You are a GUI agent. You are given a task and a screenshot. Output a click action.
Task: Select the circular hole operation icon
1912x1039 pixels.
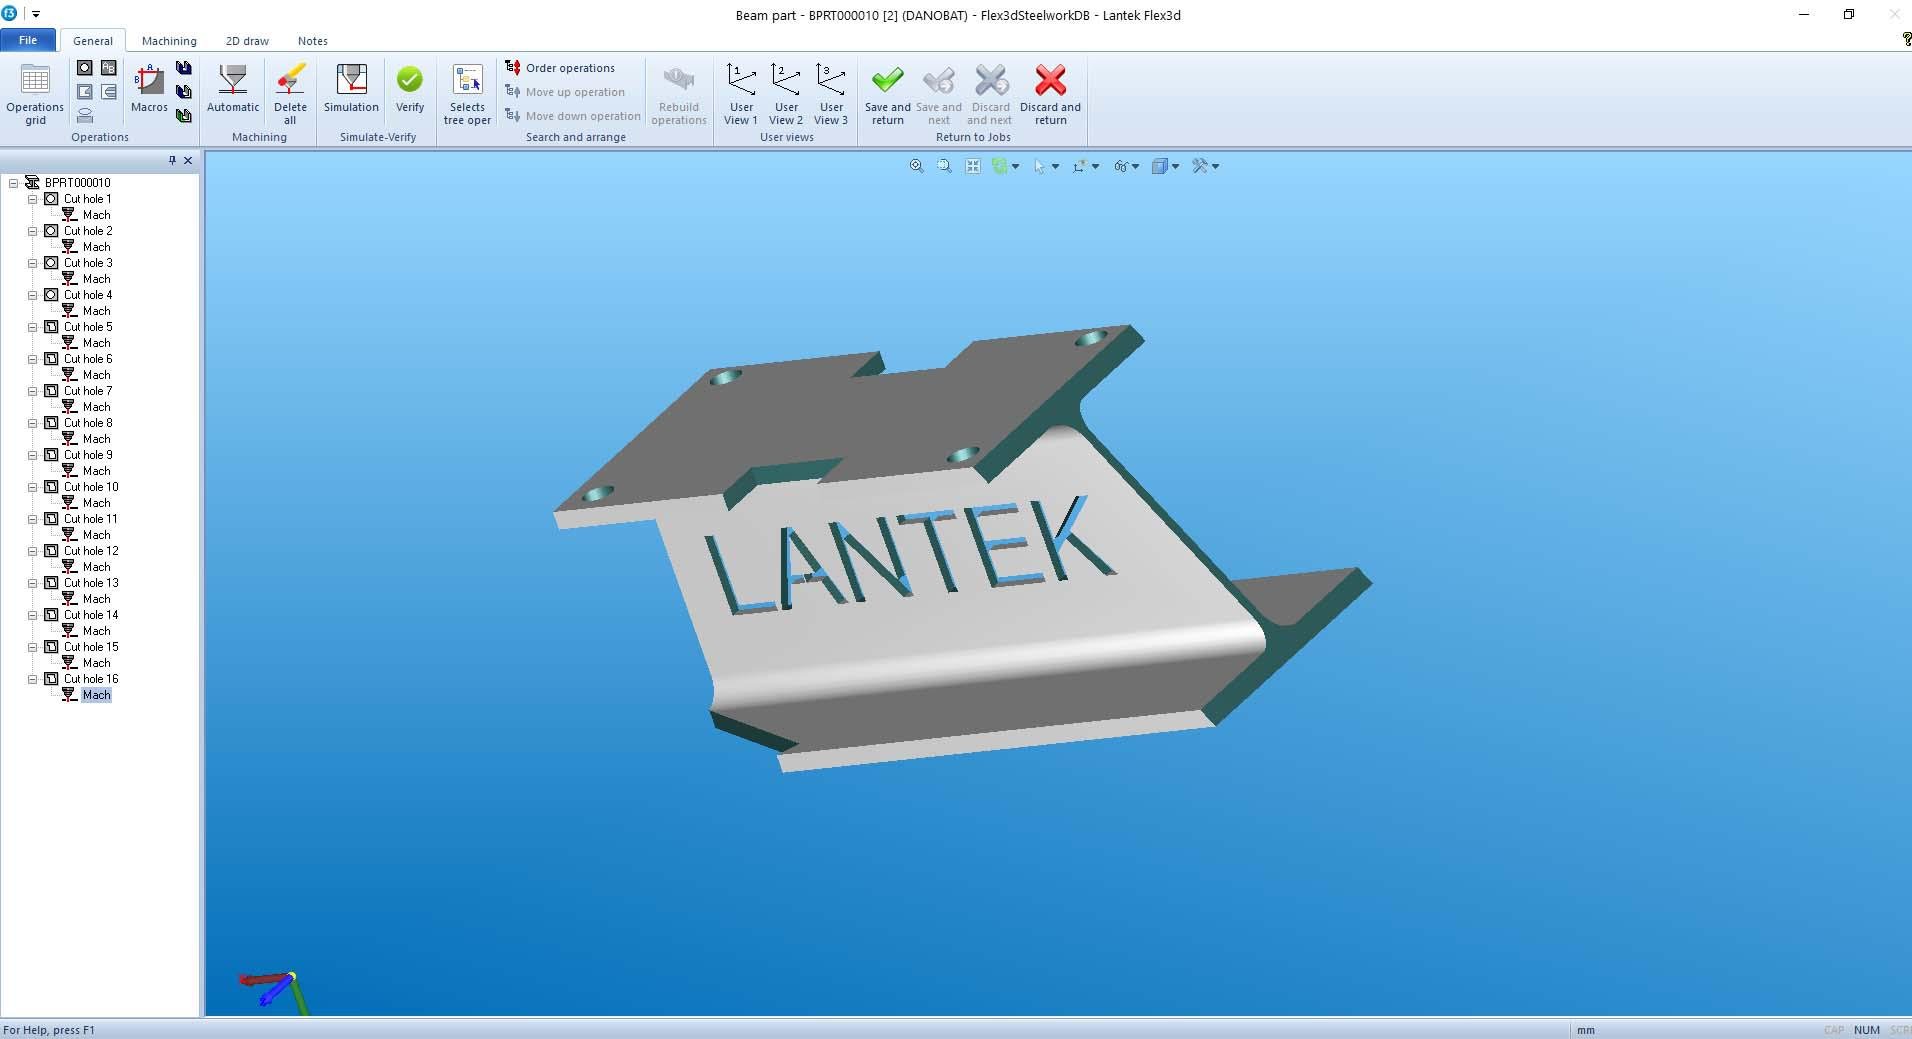click(85, 68)
